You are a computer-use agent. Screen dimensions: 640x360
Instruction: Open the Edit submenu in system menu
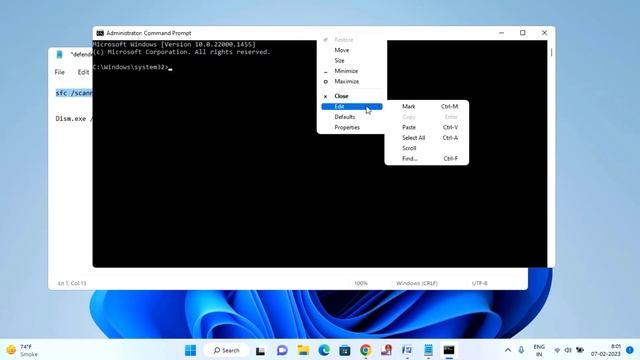[x=352, y=107]
